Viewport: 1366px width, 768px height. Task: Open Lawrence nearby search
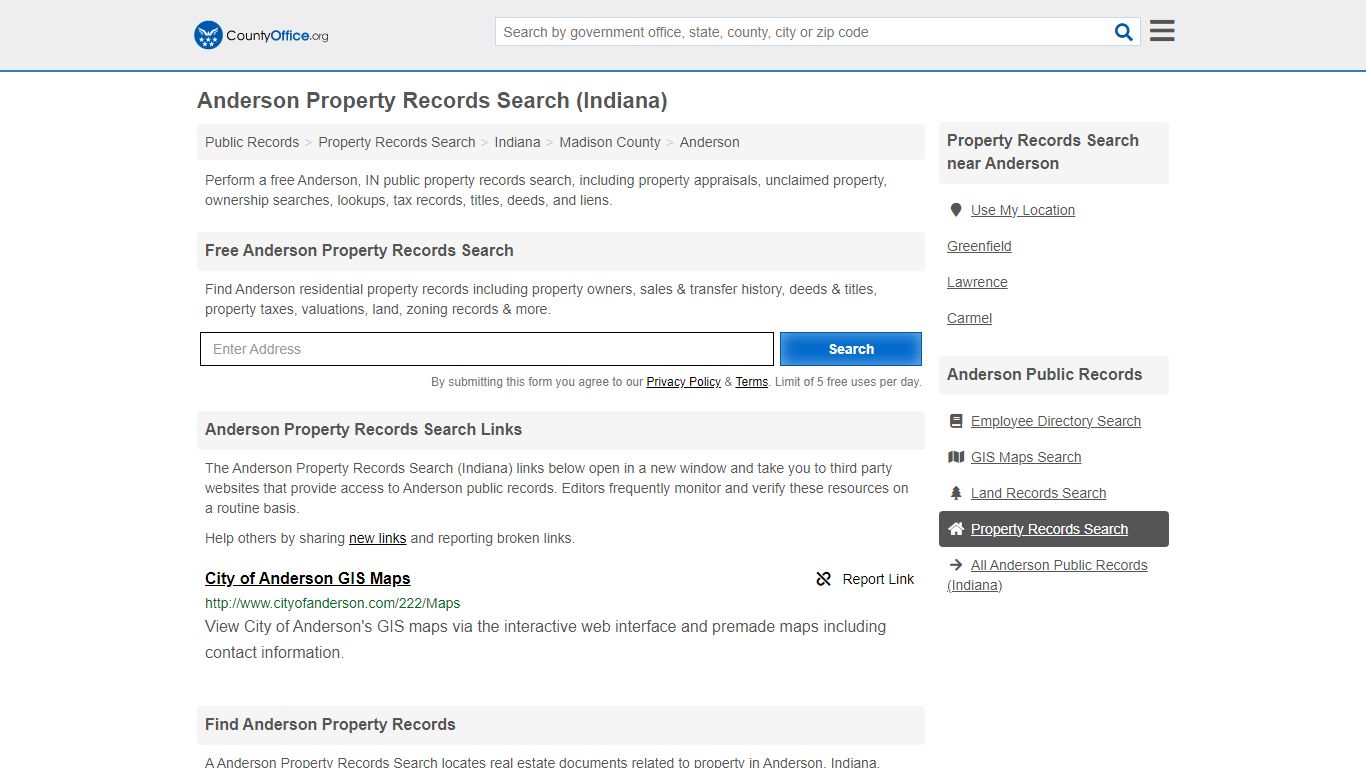(977, 282)
